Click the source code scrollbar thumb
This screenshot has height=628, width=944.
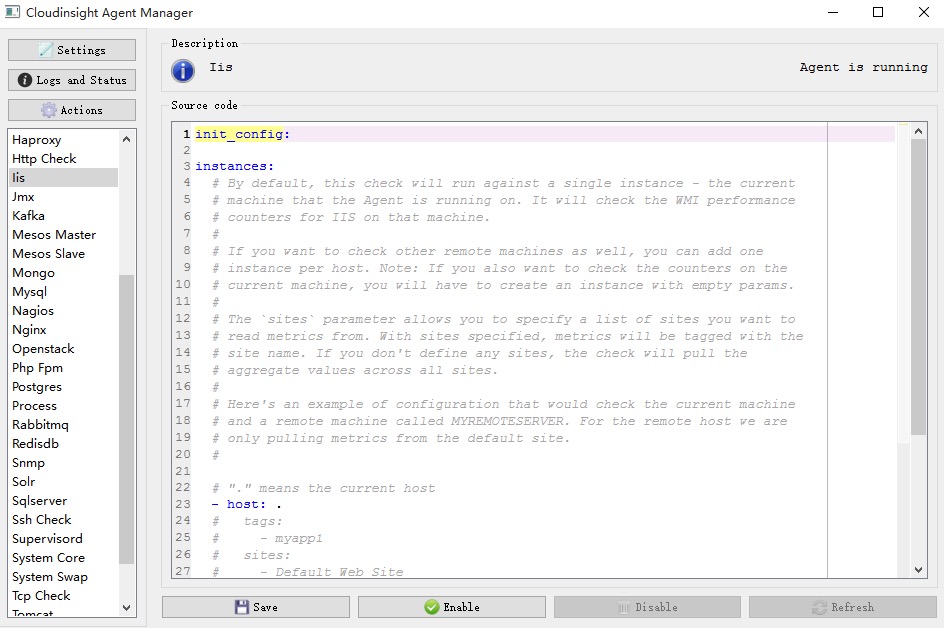(x=918, y=287)
